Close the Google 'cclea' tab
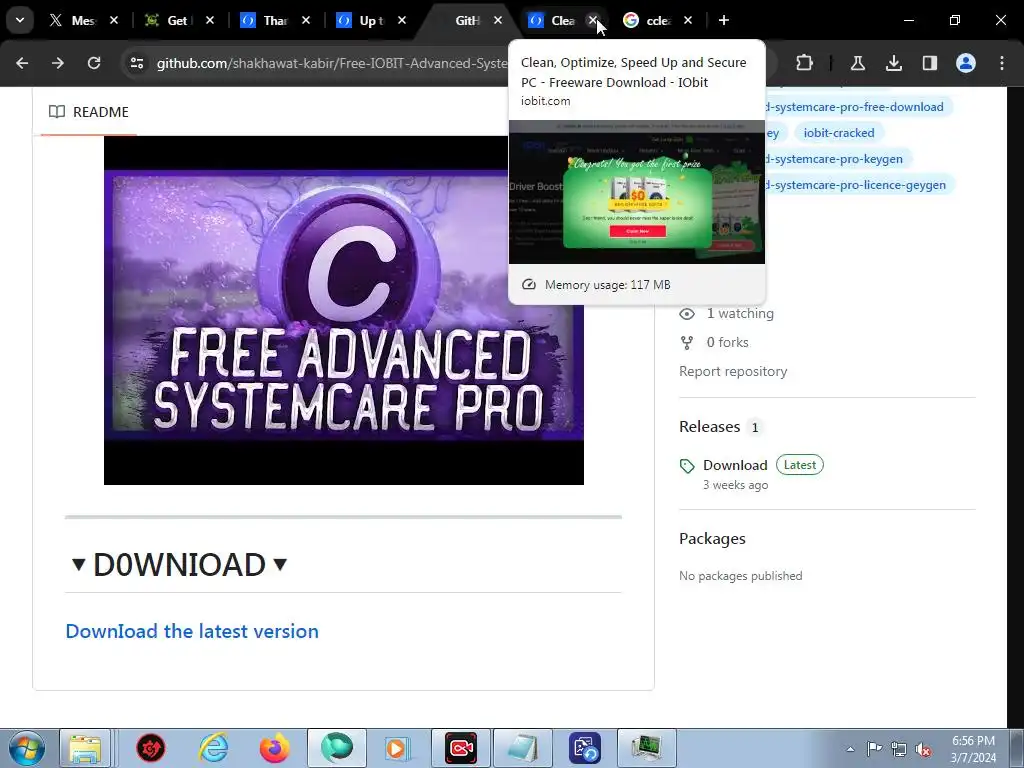Image resolution: width=1024 pixels, height=768 pixels. coord(688,20)
